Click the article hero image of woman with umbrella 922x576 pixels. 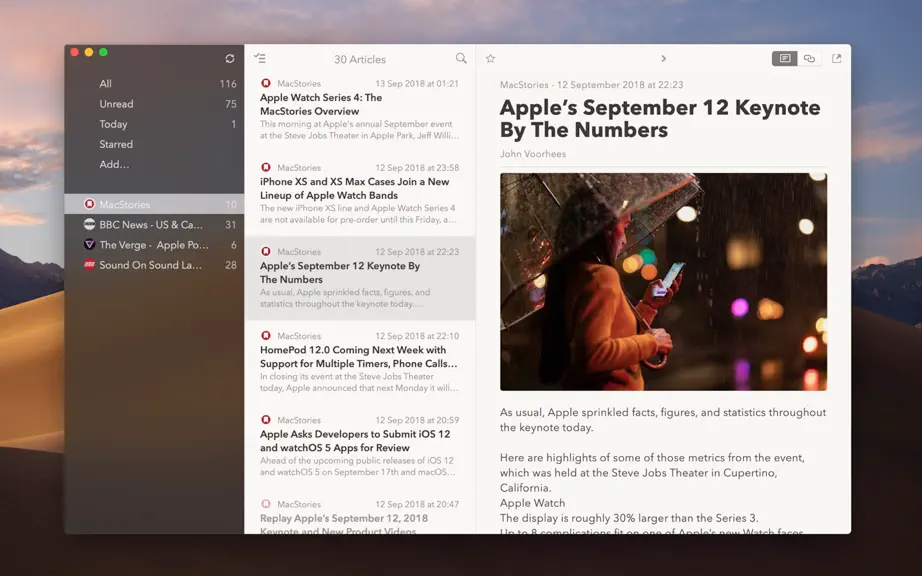pyautogui.click(x=663, y=282)
